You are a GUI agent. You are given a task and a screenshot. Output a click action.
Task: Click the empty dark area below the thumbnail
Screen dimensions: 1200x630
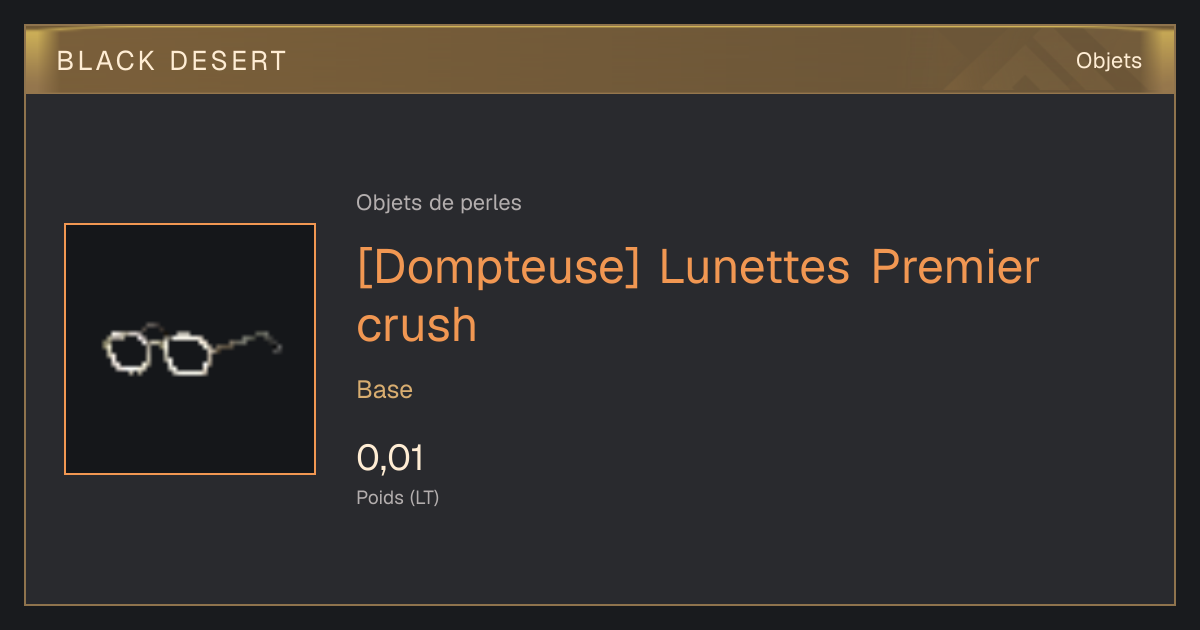[x=190, y=540]
